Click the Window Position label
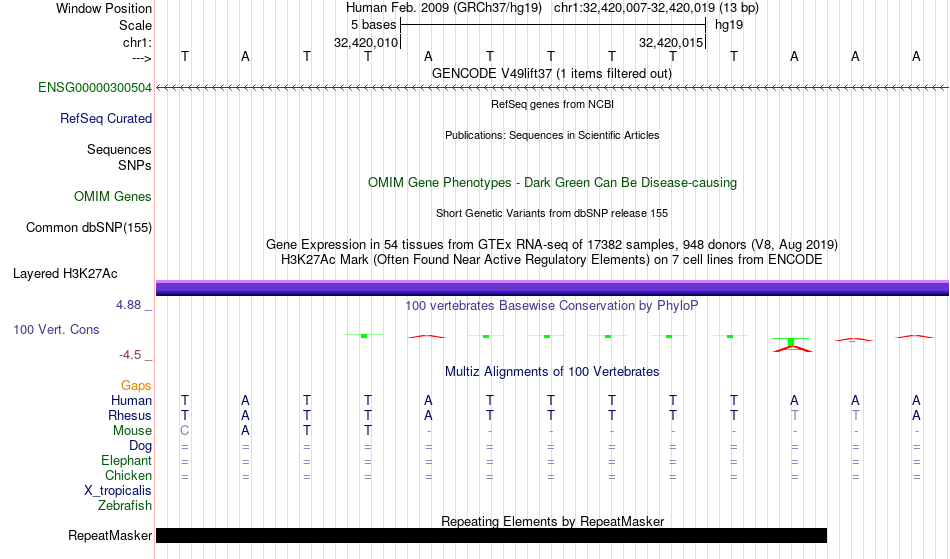Screen dimensions: 950x559 (104, 8)
